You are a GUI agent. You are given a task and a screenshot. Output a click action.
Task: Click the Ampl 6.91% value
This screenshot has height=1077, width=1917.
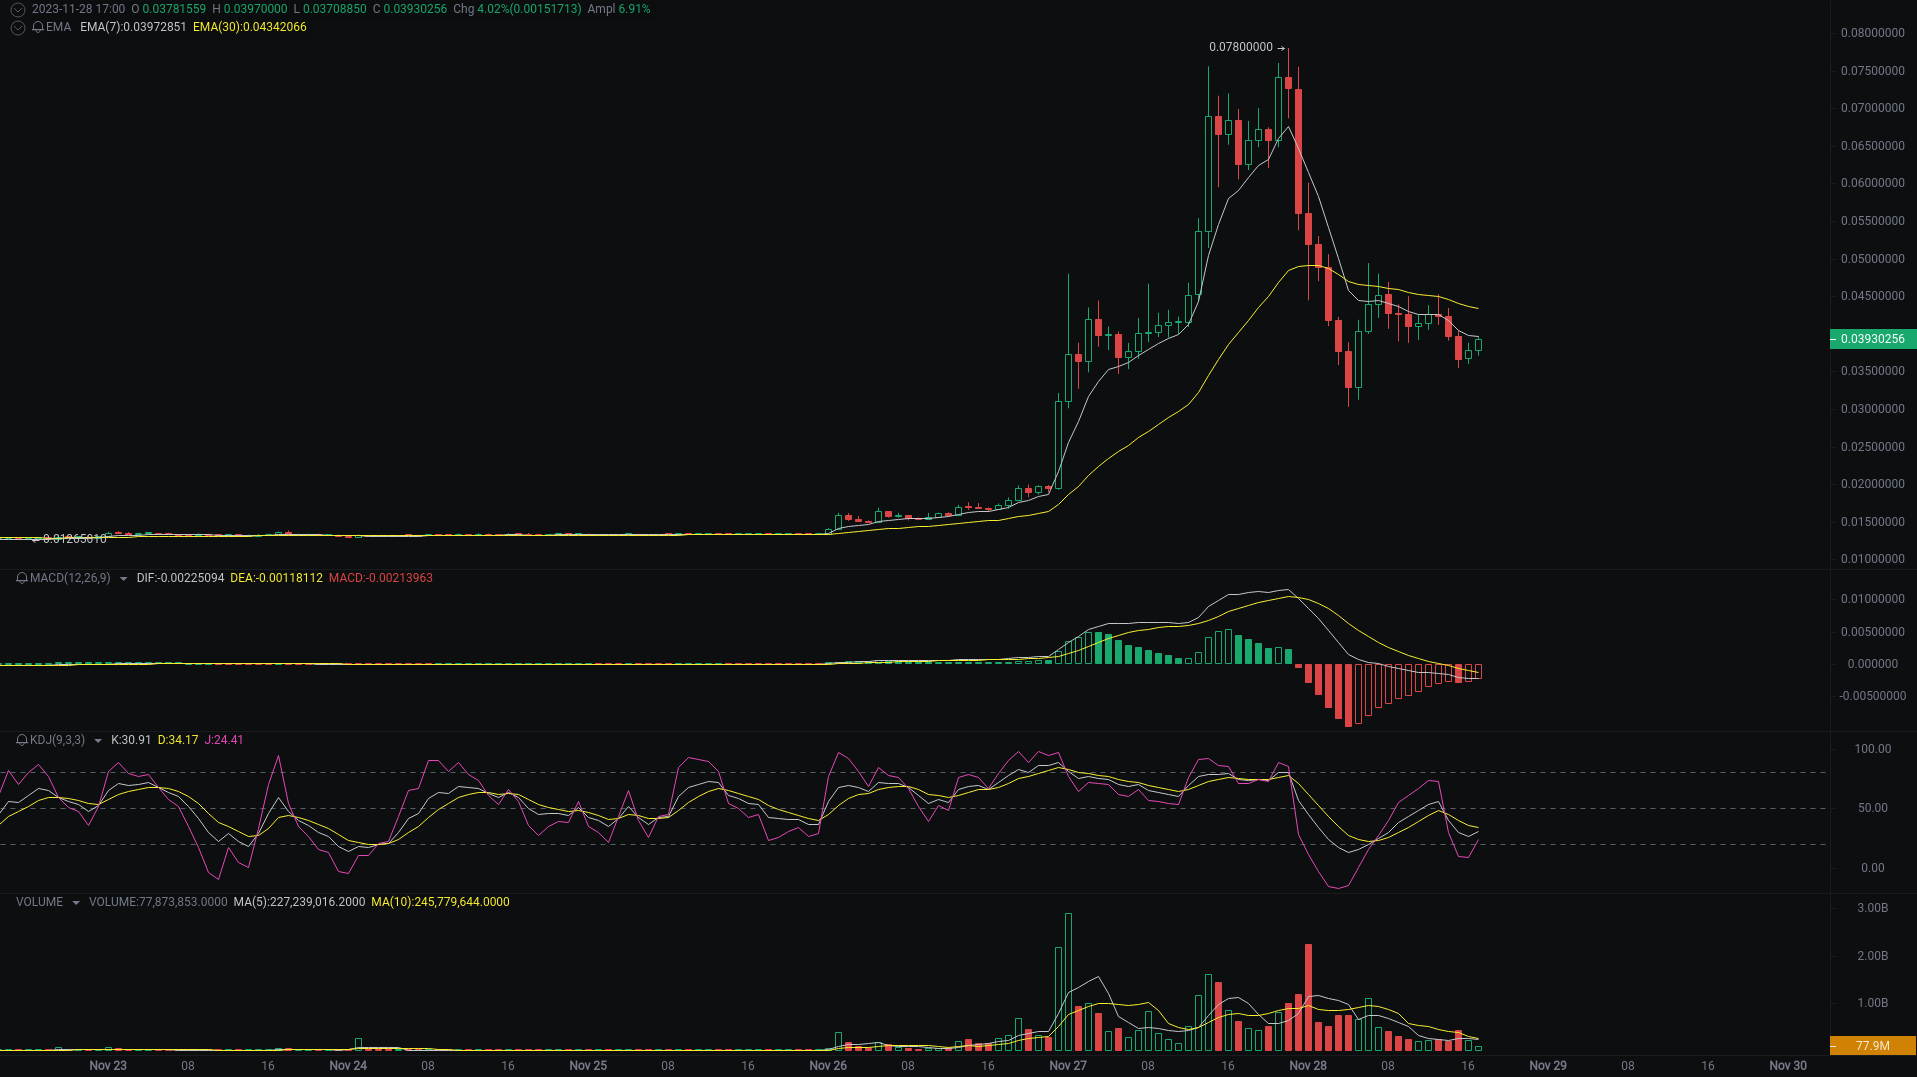[619, 9]
